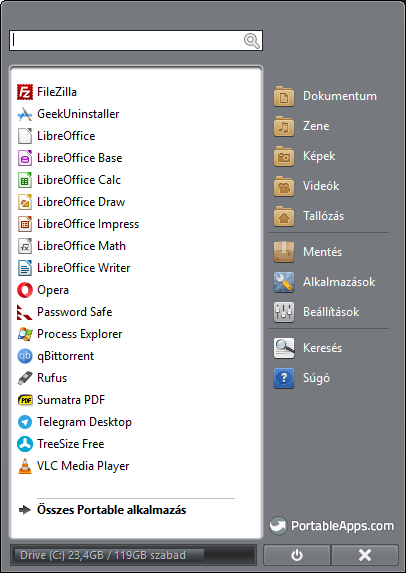Launch Opera browser via red O icon

pos(25,290)
